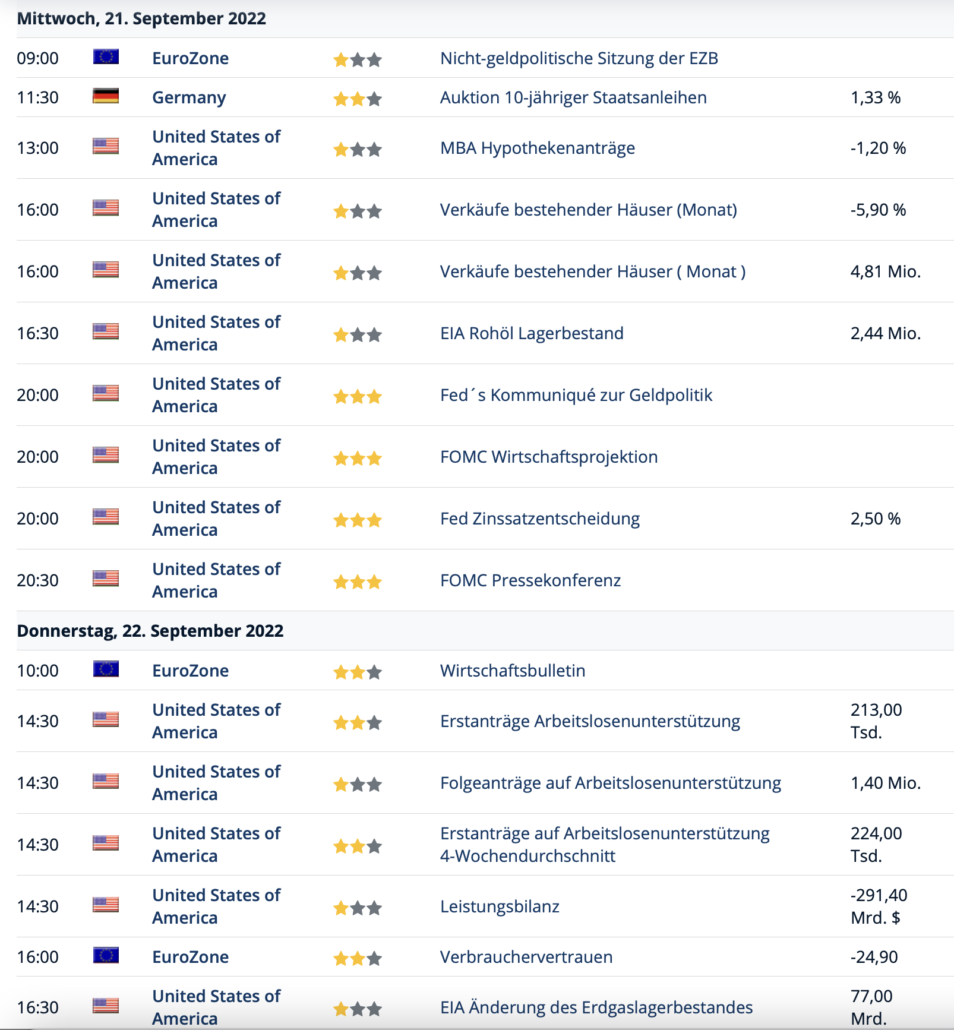The image size is (954, 1030).
Task: Click US flag next to Leistungsbilanz row
Action: pos(105,905)
